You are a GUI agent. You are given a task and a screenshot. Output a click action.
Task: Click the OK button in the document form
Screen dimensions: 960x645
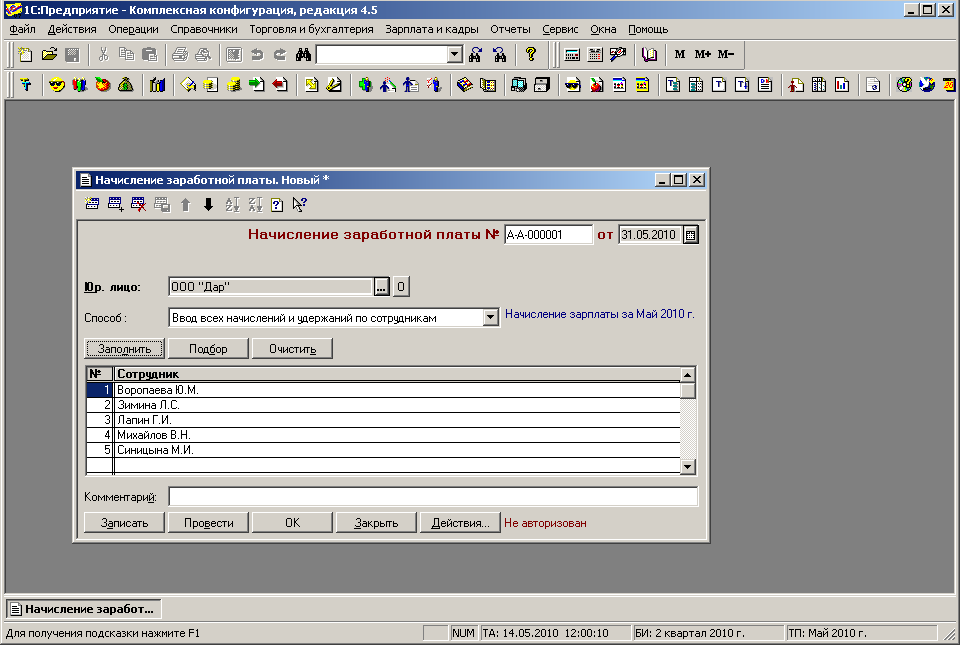pyautogui.click(x=293, y=523)
